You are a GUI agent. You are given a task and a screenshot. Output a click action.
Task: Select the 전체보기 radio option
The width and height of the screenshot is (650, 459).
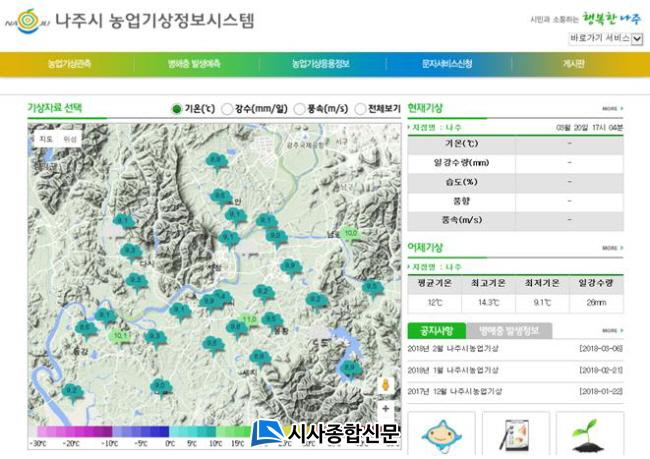point(361,108)
